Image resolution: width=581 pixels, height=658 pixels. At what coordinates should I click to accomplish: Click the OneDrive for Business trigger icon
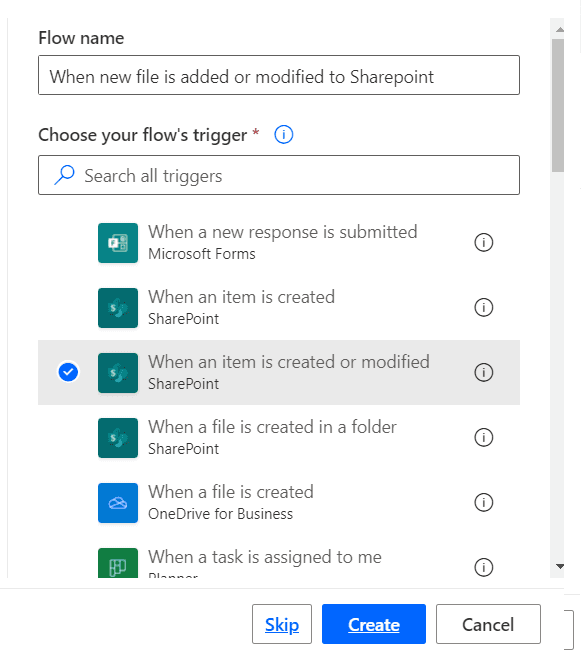click(118, 503)
